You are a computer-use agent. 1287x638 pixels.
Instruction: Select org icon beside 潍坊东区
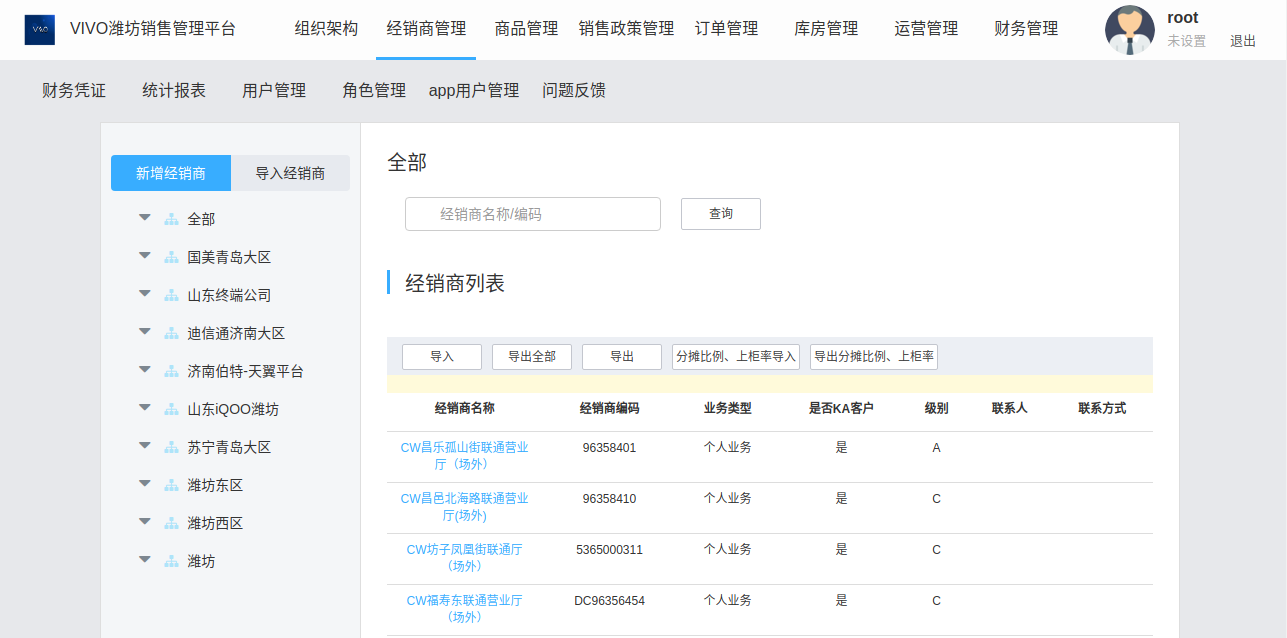tap(171, 485)
